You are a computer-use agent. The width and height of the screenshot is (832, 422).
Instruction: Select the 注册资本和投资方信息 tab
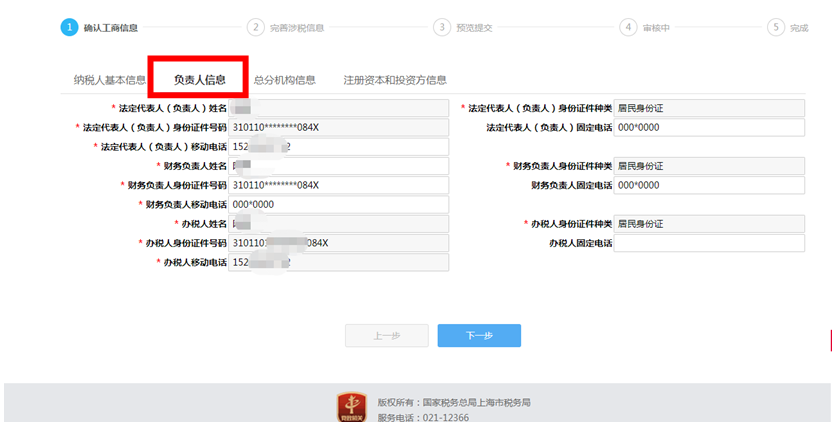click(x=395, y=80)
